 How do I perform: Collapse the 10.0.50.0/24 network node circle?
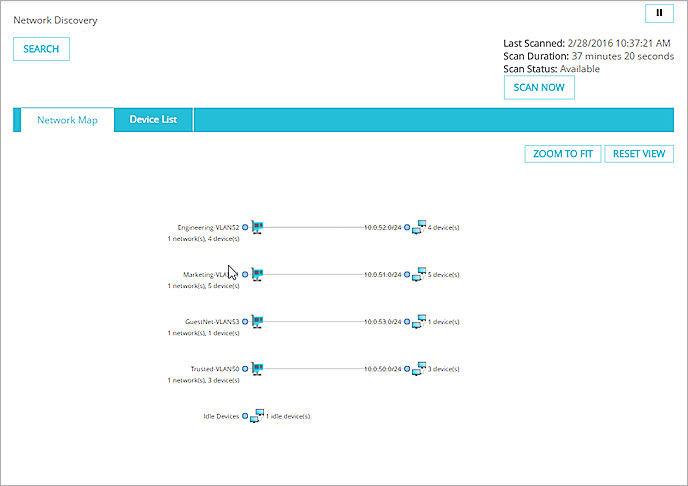coord(407,369)
